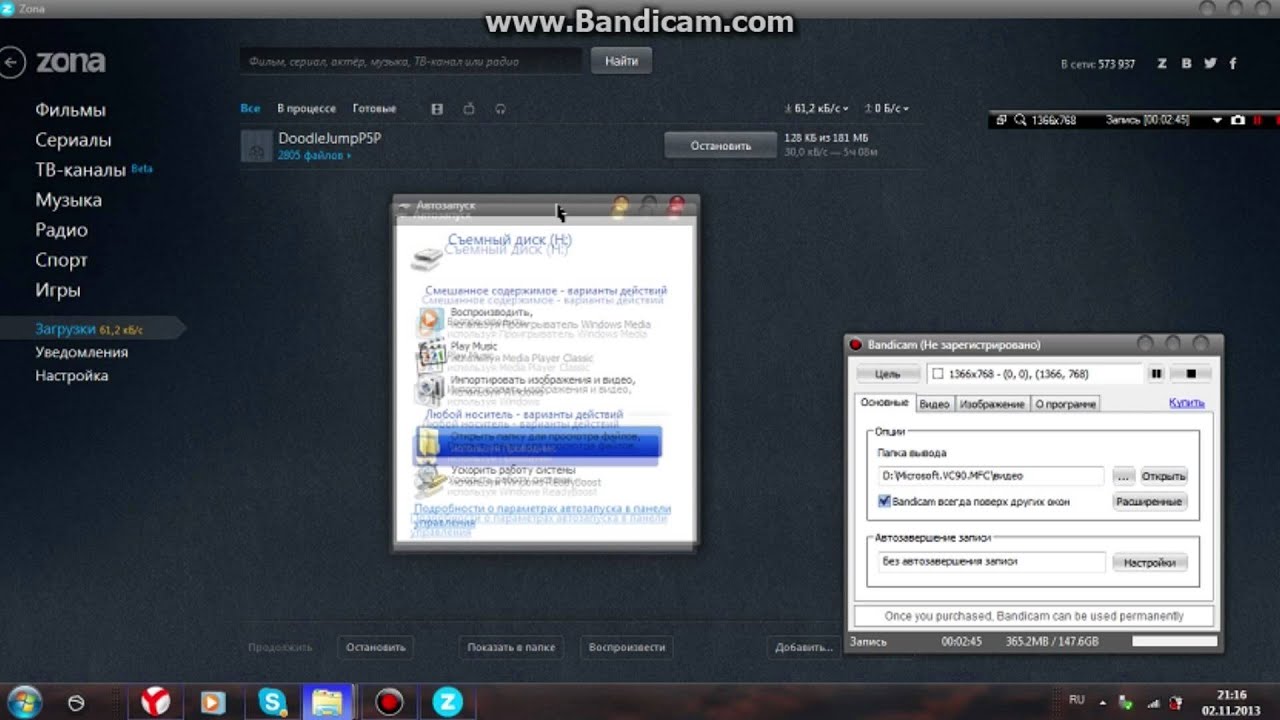Open the О программе tab
Screen dimensions: 1280x720
(x=1065, y=404)
